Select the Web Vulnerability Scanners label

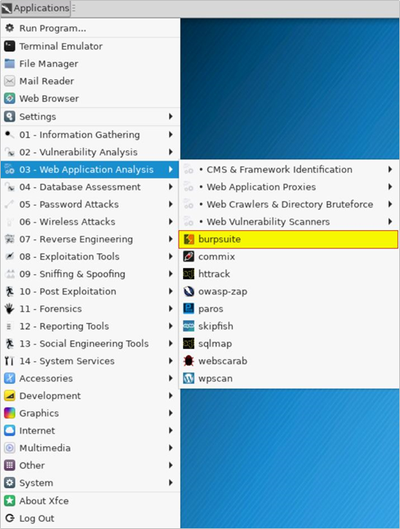pos(268,222)
